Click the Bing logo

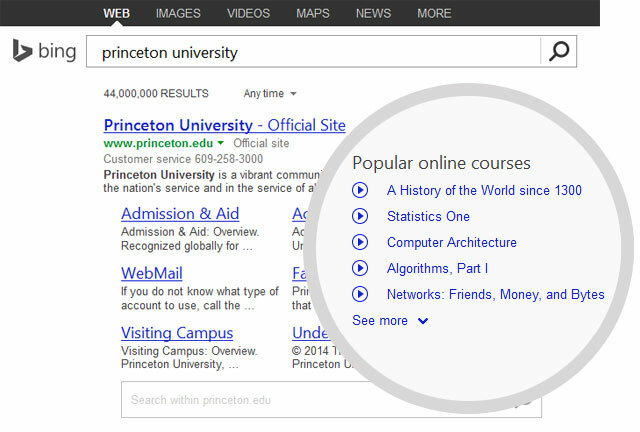pos(44,51)
